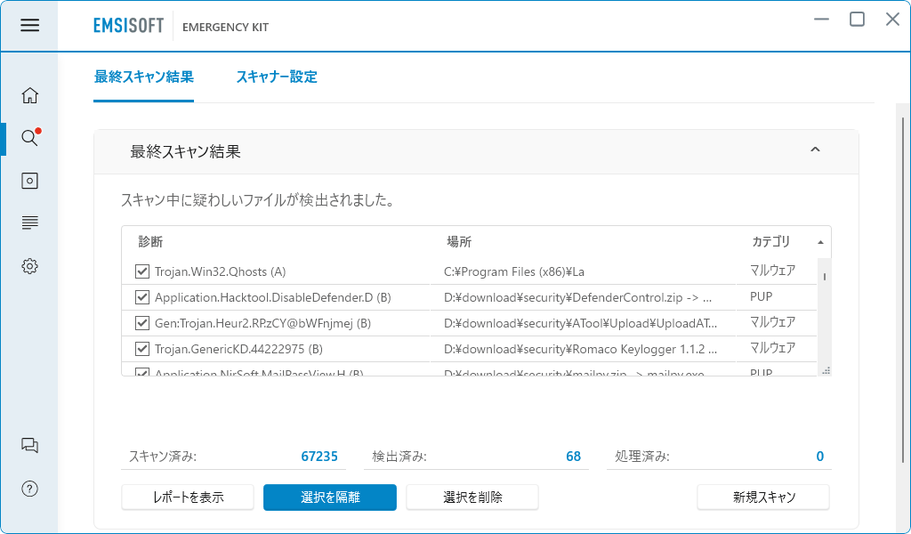The height and width of the screenshot is (534, 911).
Task: Click the 場所 column header
Action: click(x=458, y=242)
